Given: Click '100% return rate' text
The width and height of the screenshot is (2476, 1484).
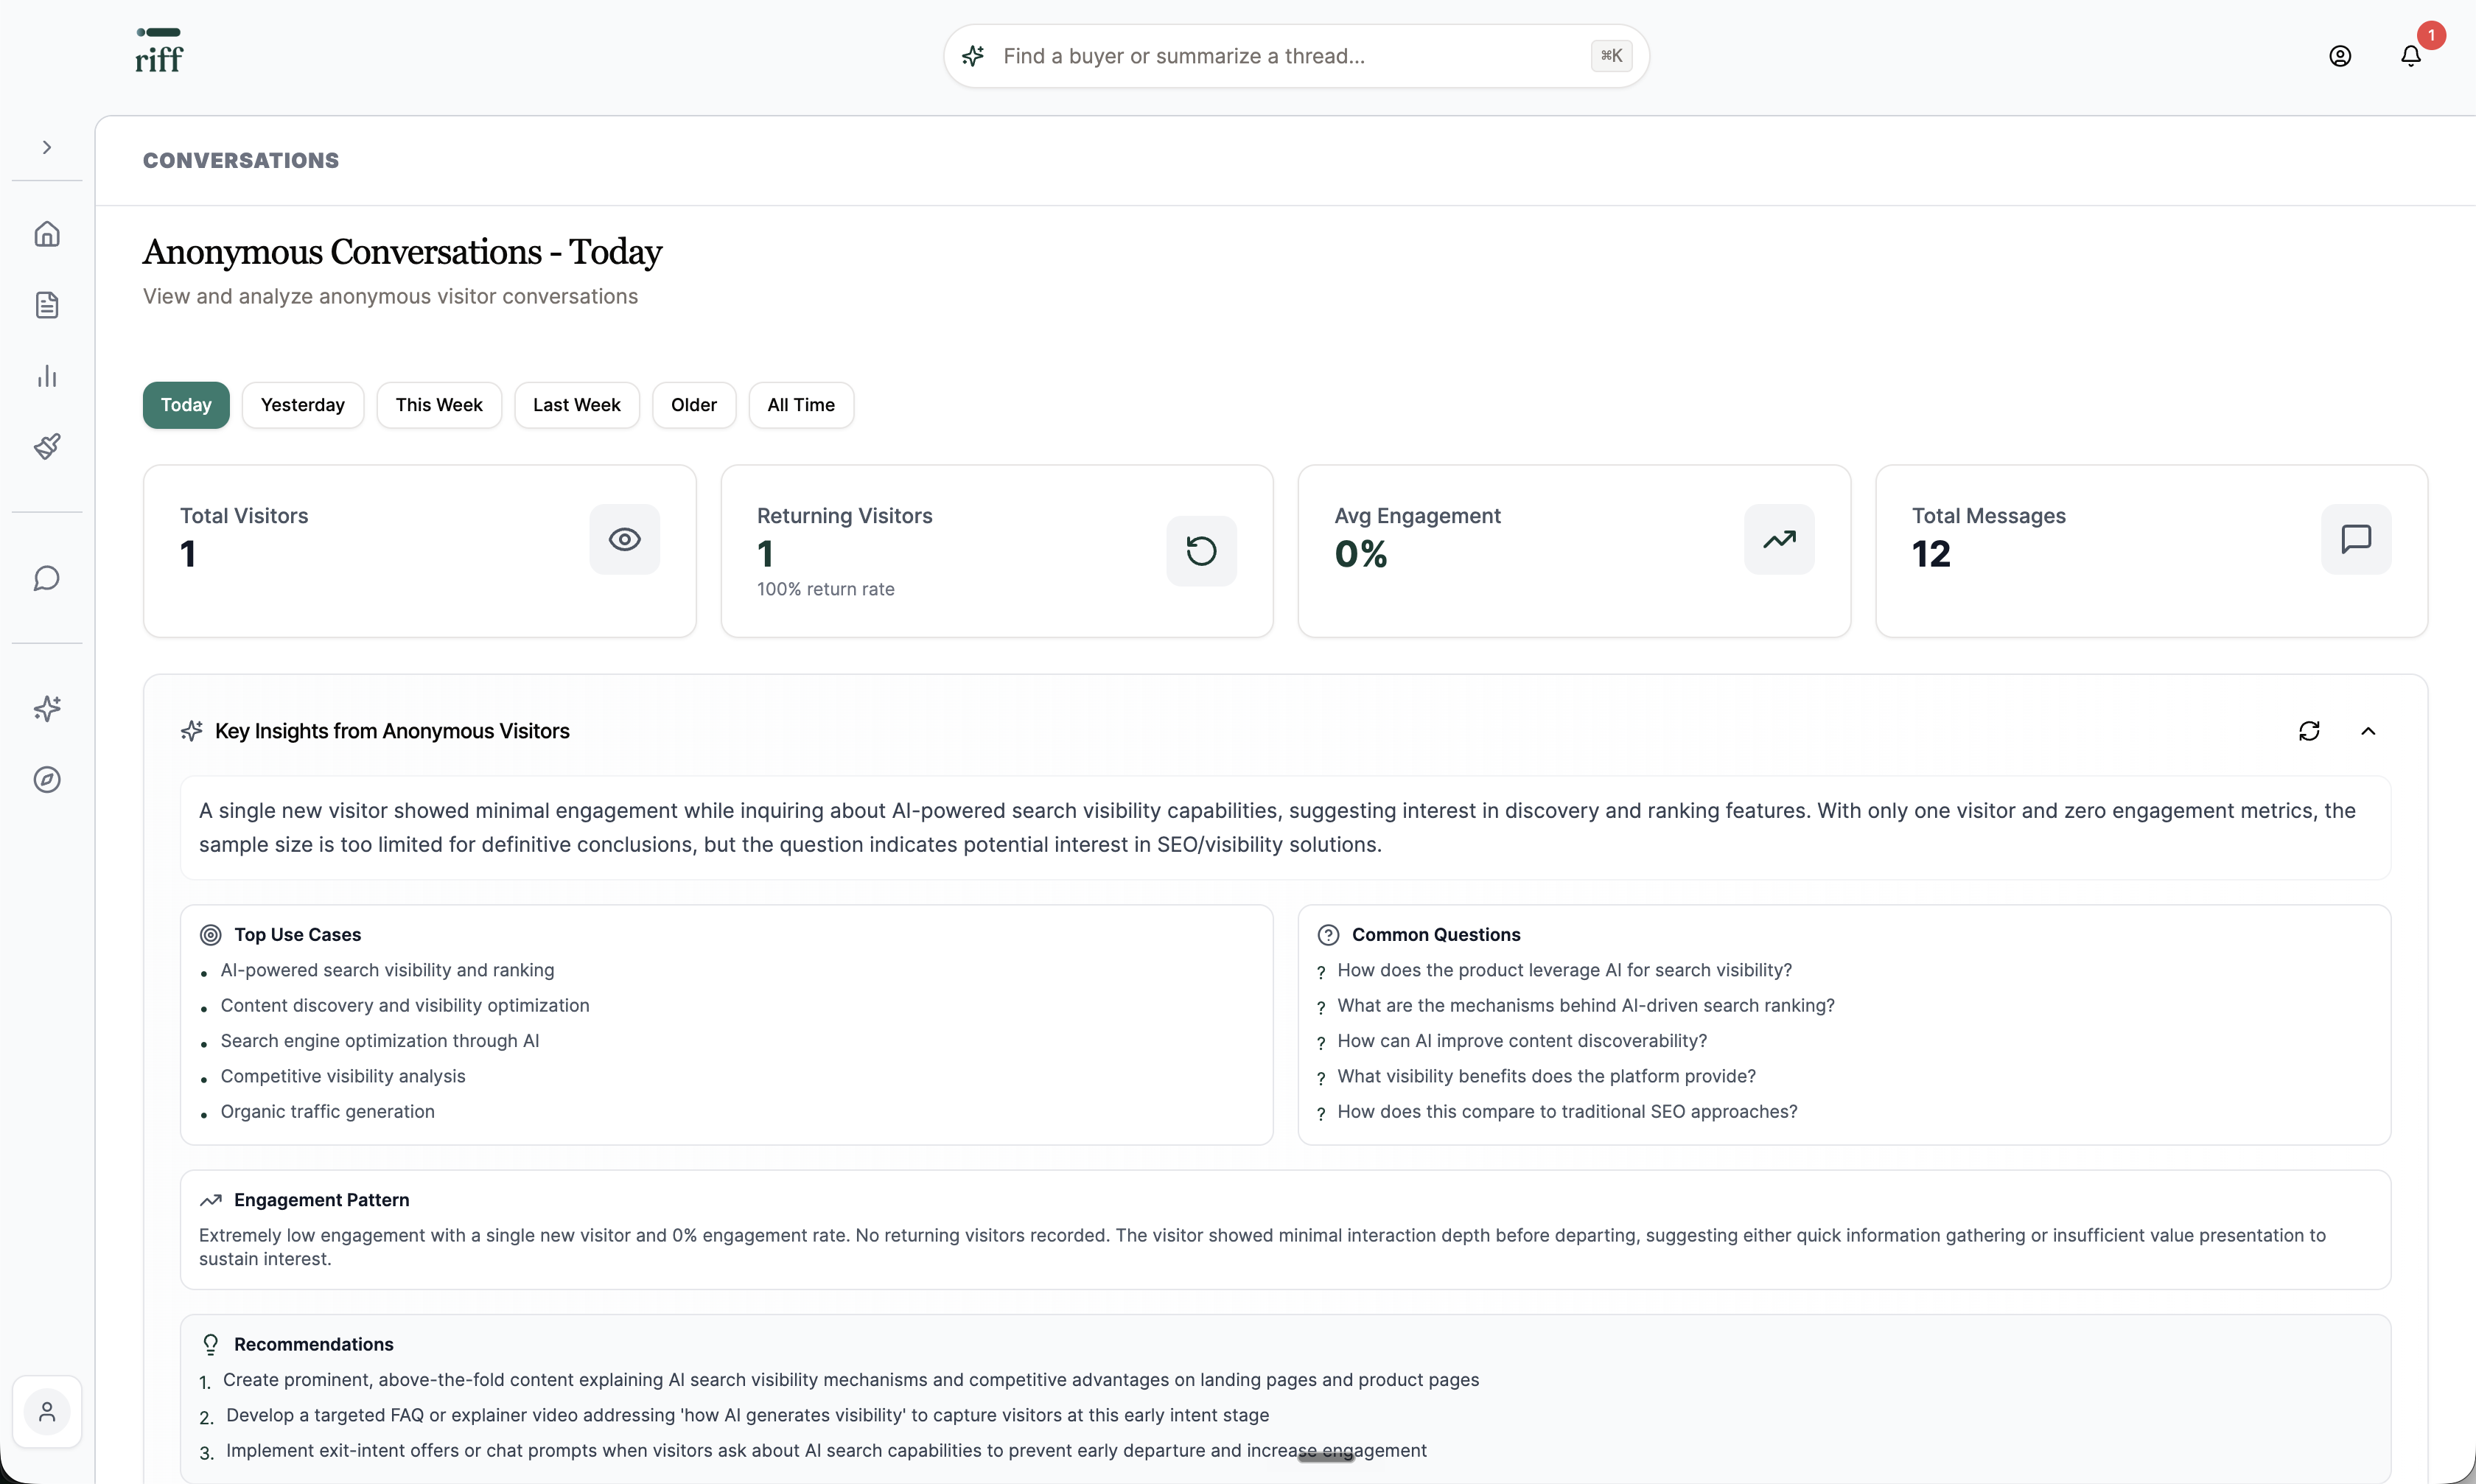Looking at the screenshot, I should pos(826,589).
